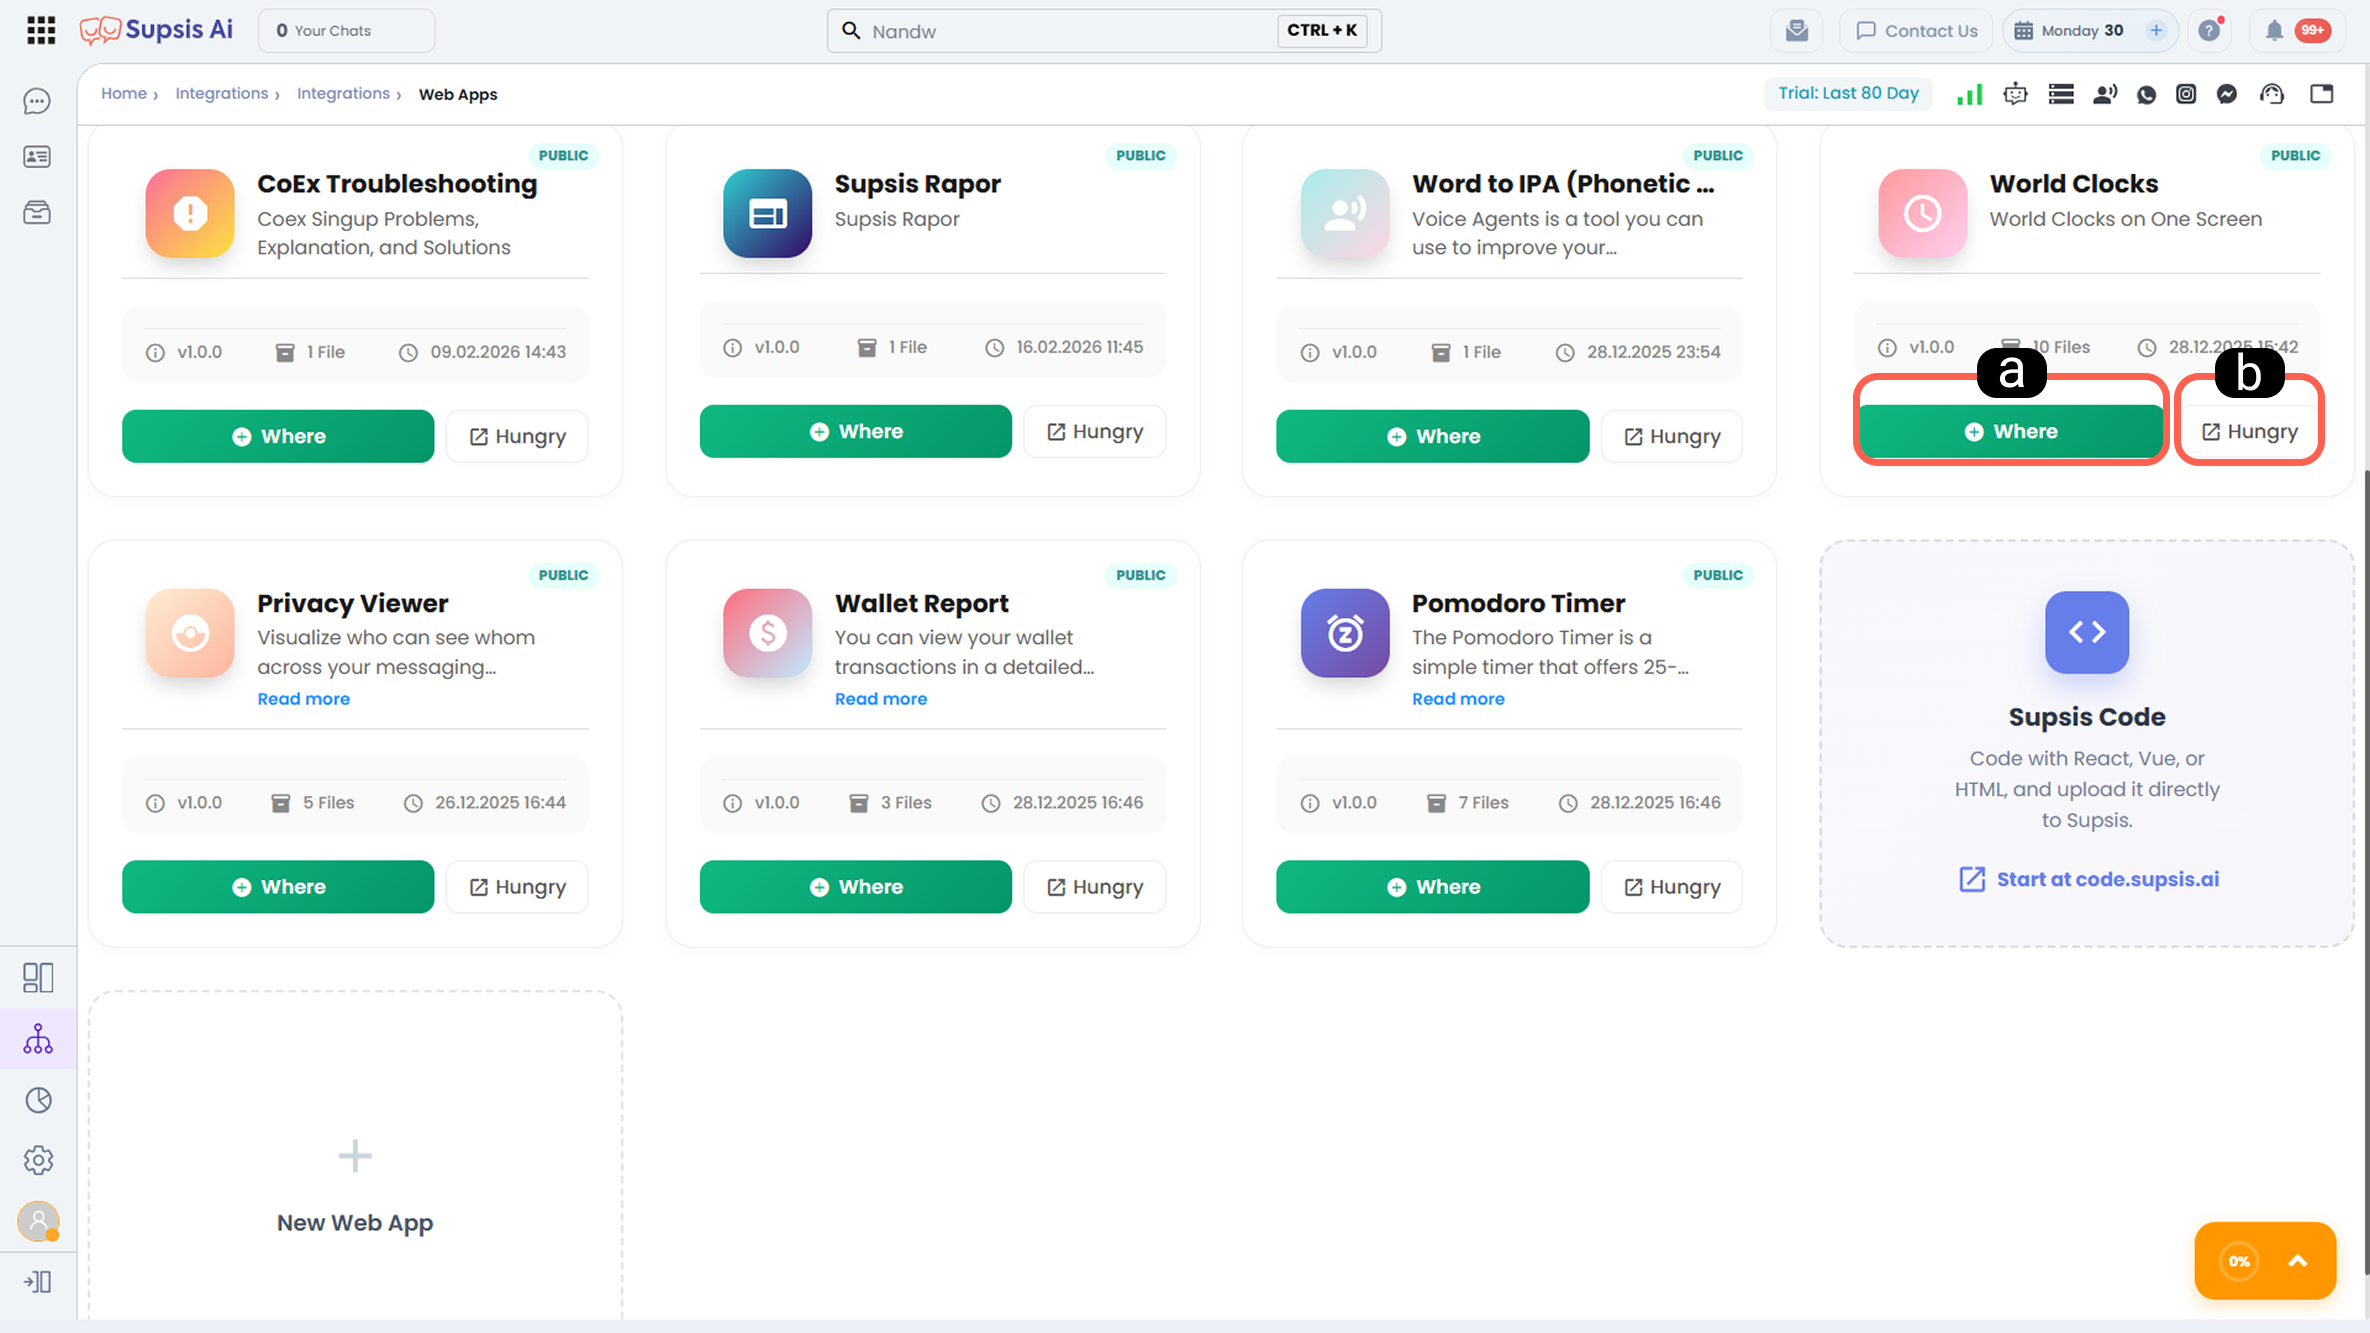Click the Supsis Rapor app icon

click(767, 213)
